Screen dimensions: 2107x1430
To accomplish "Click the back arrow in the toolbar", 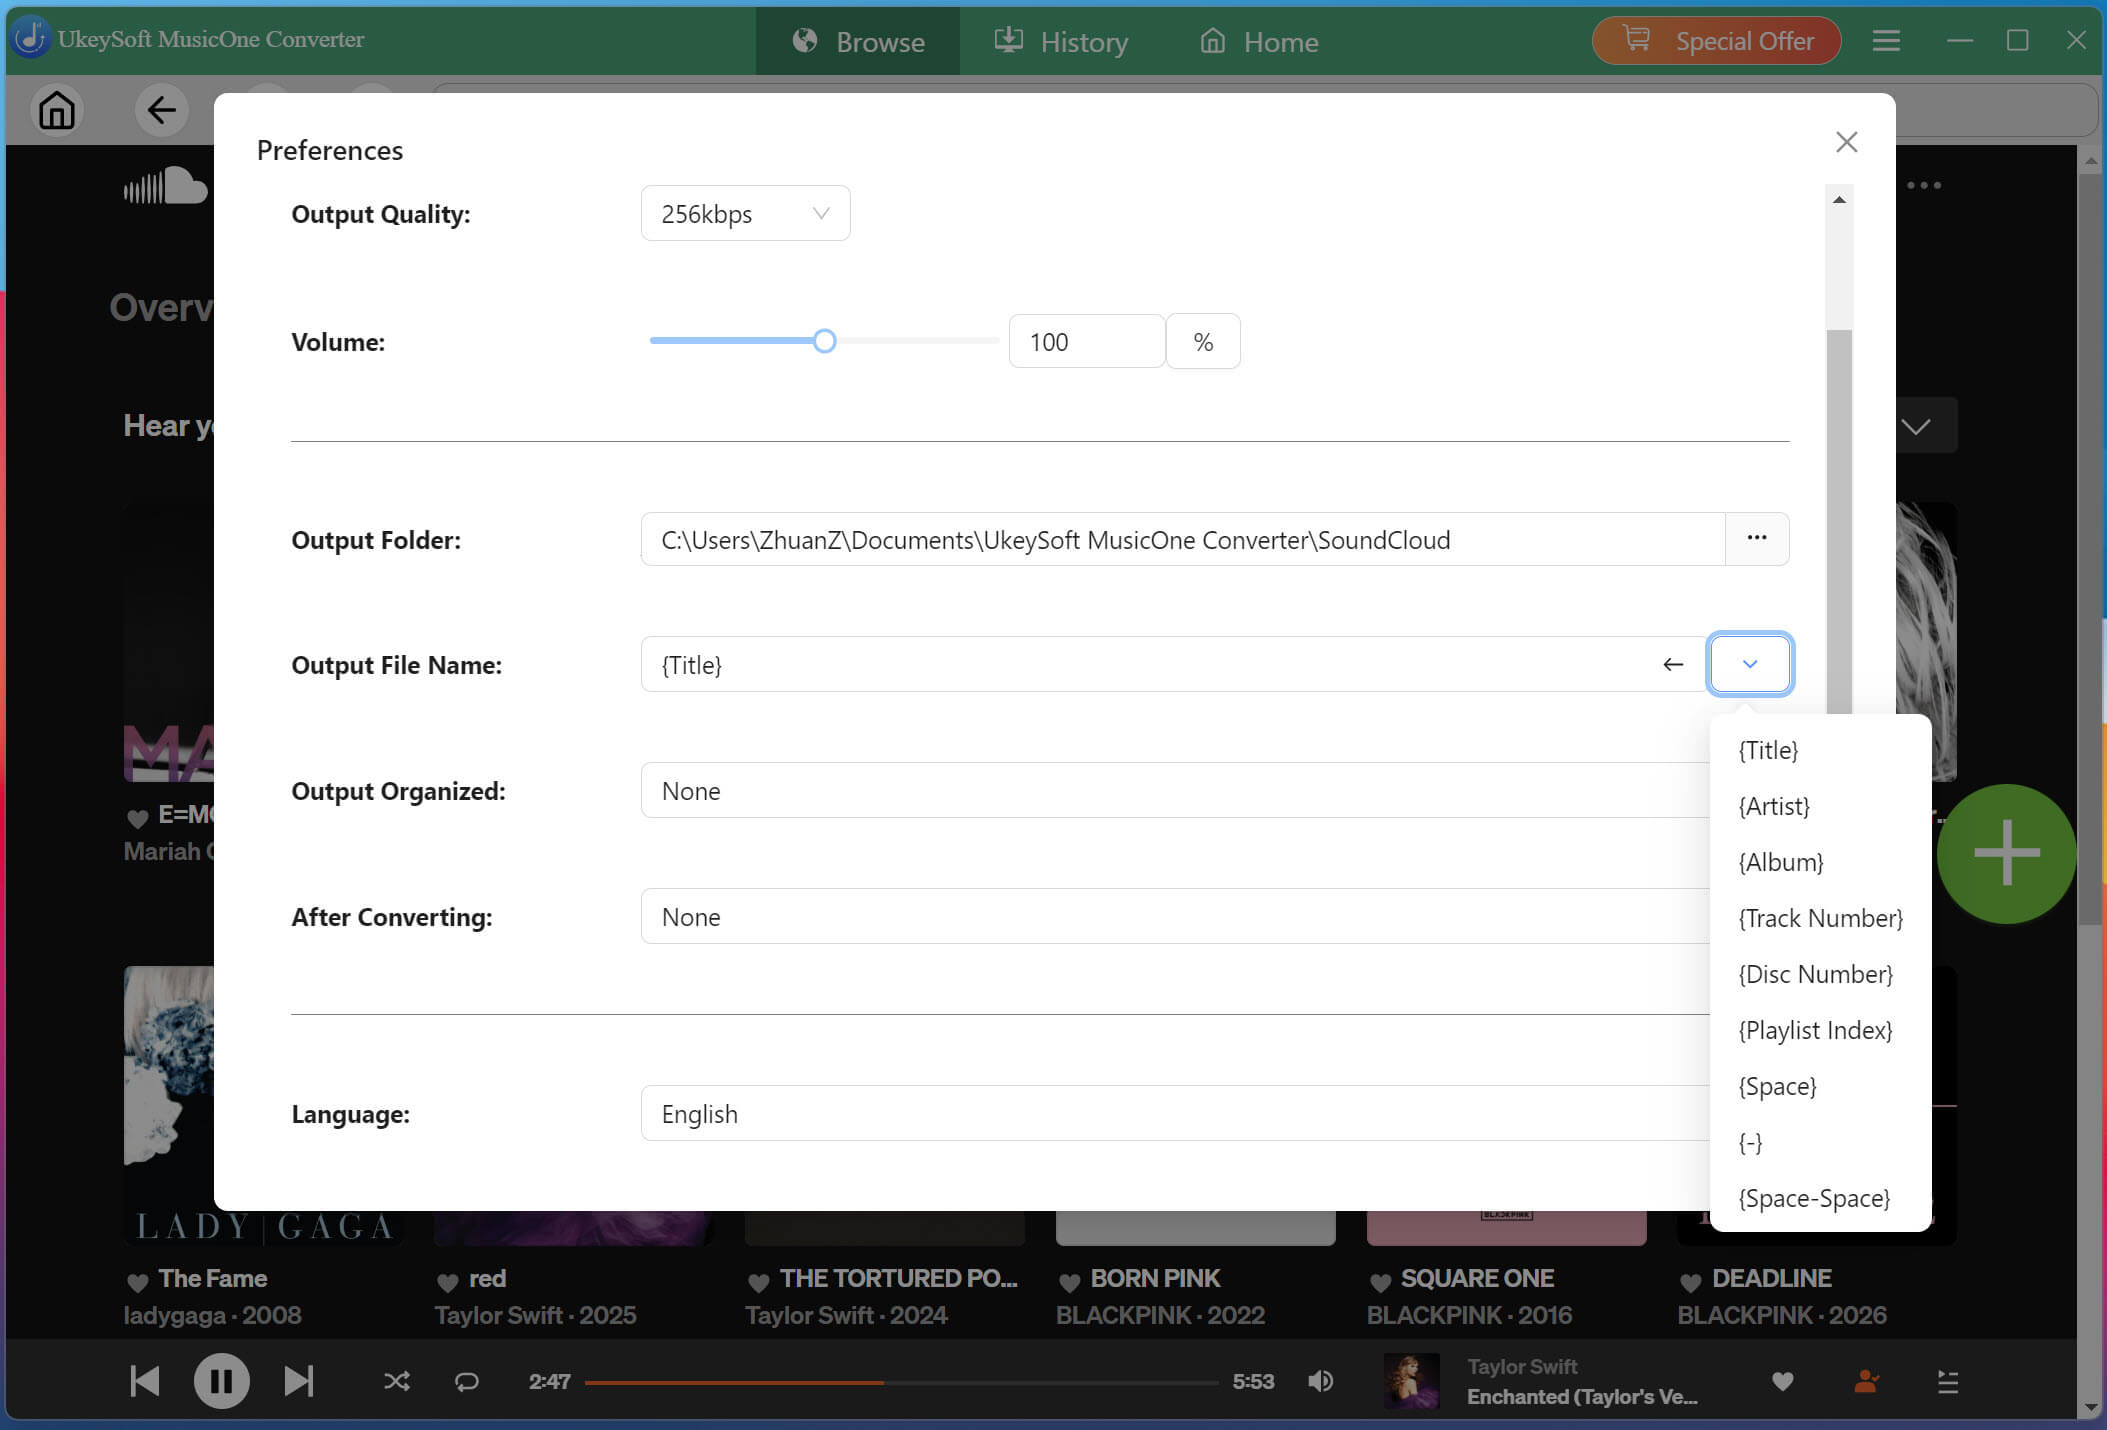I will tap(161, 110).
